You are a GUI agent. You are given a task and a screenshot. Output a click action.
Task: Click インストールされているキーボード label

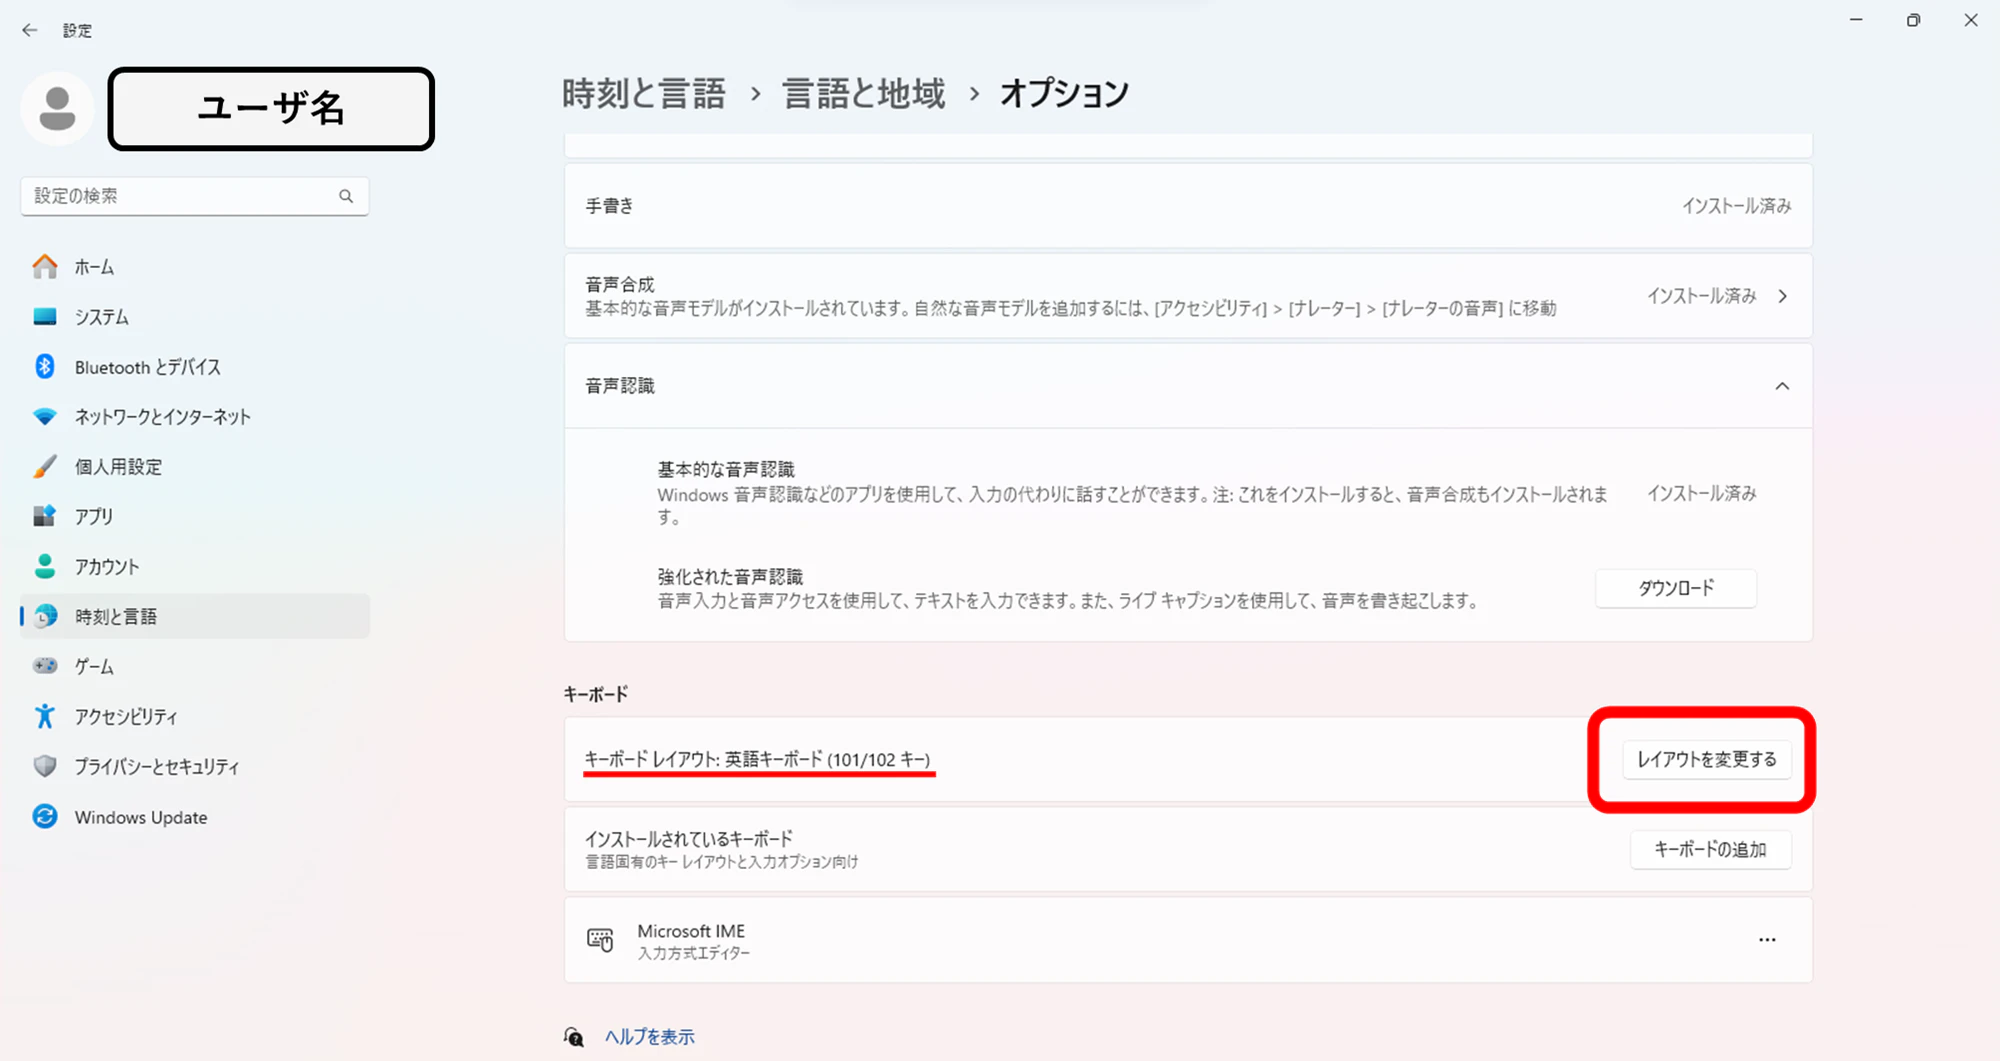(x=689, y=838)
